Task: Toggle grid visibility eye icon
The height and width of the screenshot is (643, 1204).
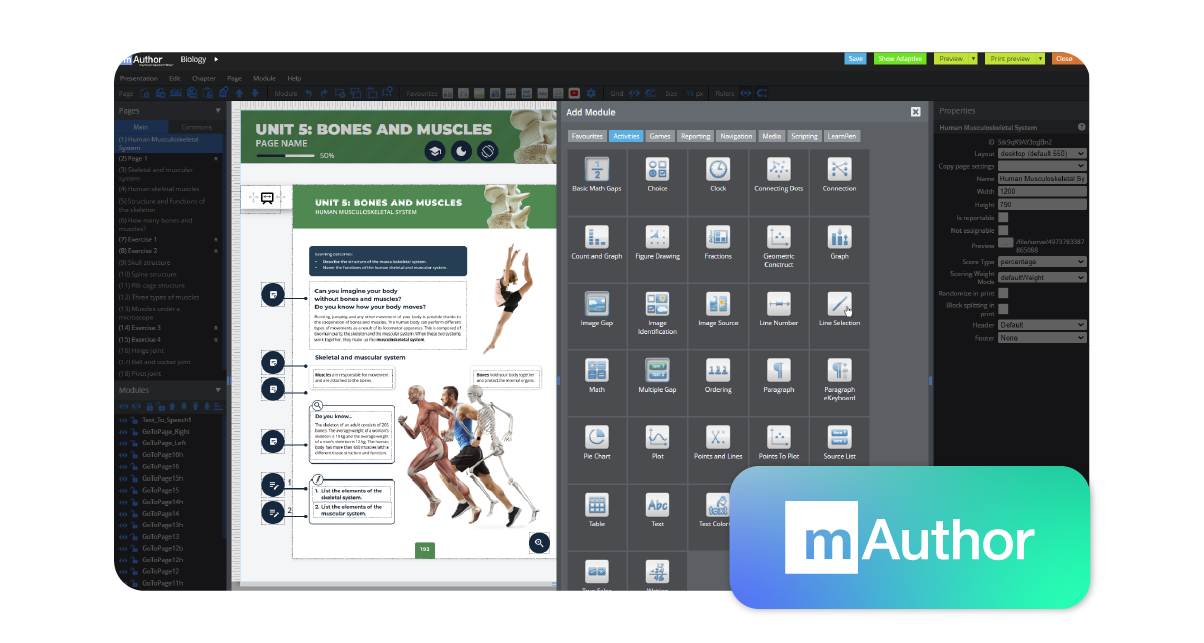Action: tap(633, 93)
